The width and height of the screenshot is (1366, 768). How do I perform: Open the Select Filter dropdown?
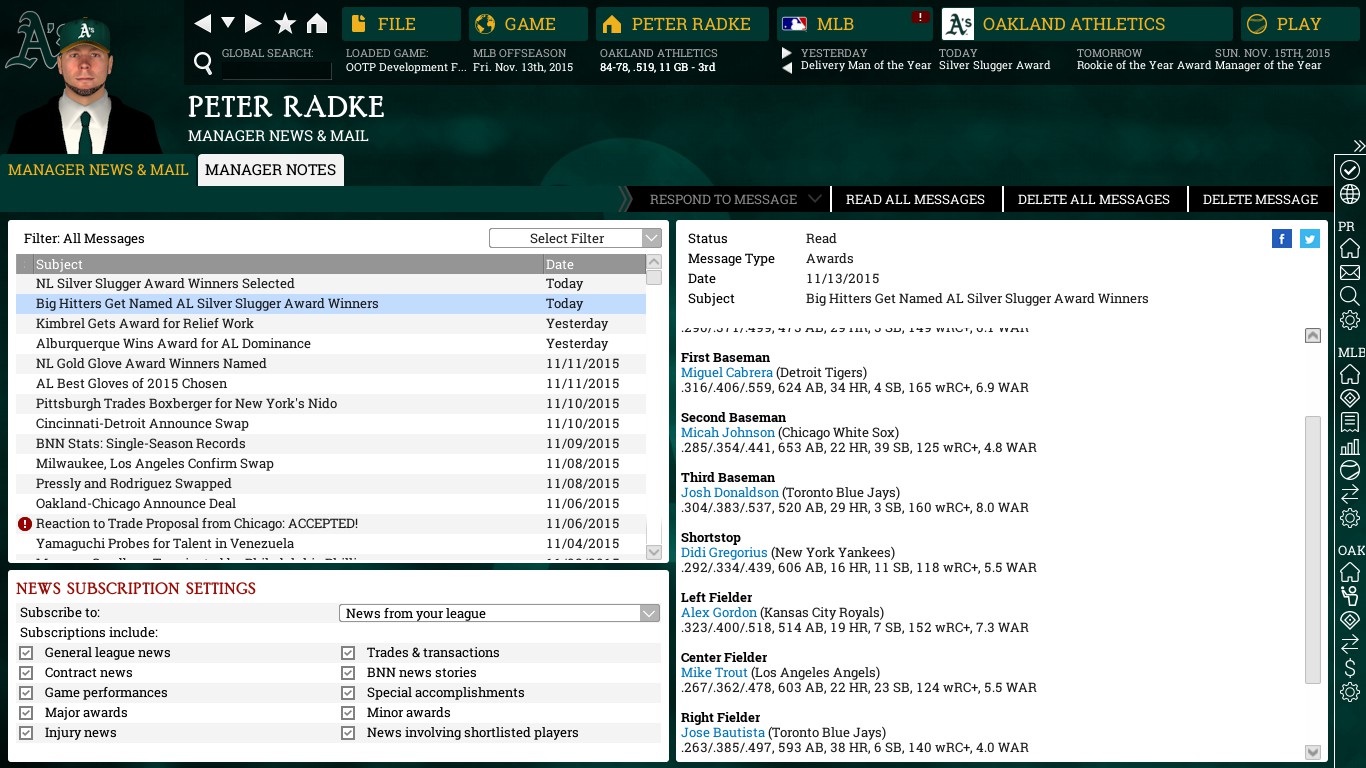click(575, 238)
